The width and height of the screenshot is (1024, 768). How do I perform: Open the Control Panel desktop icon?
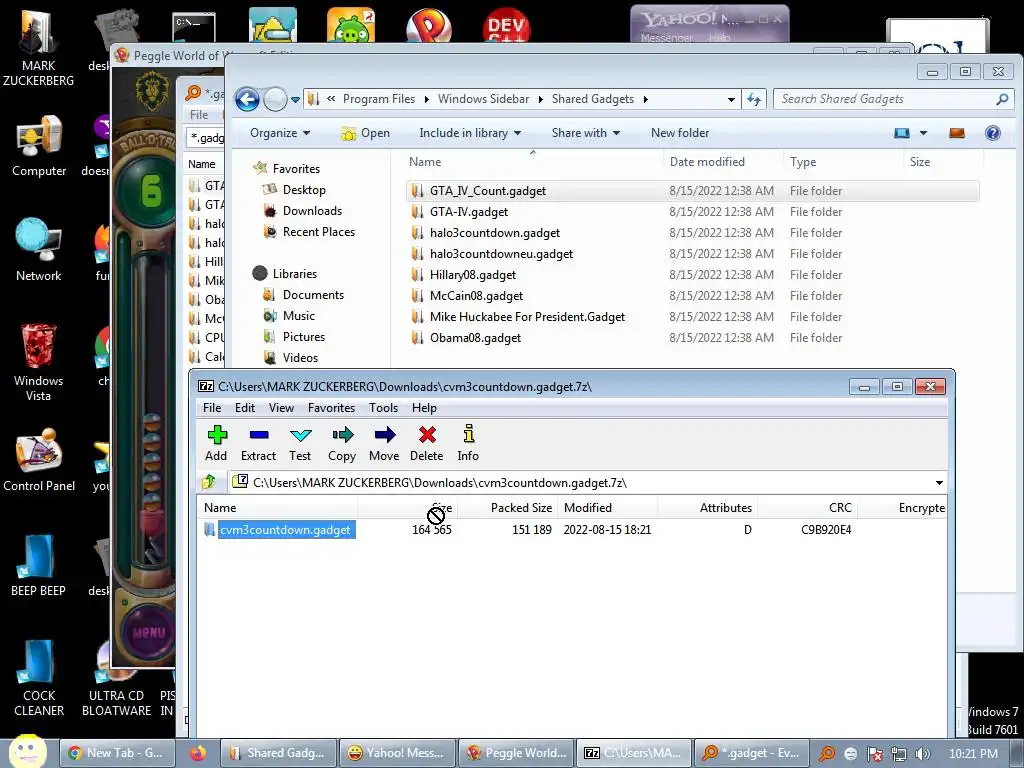[x=39, y=460]
